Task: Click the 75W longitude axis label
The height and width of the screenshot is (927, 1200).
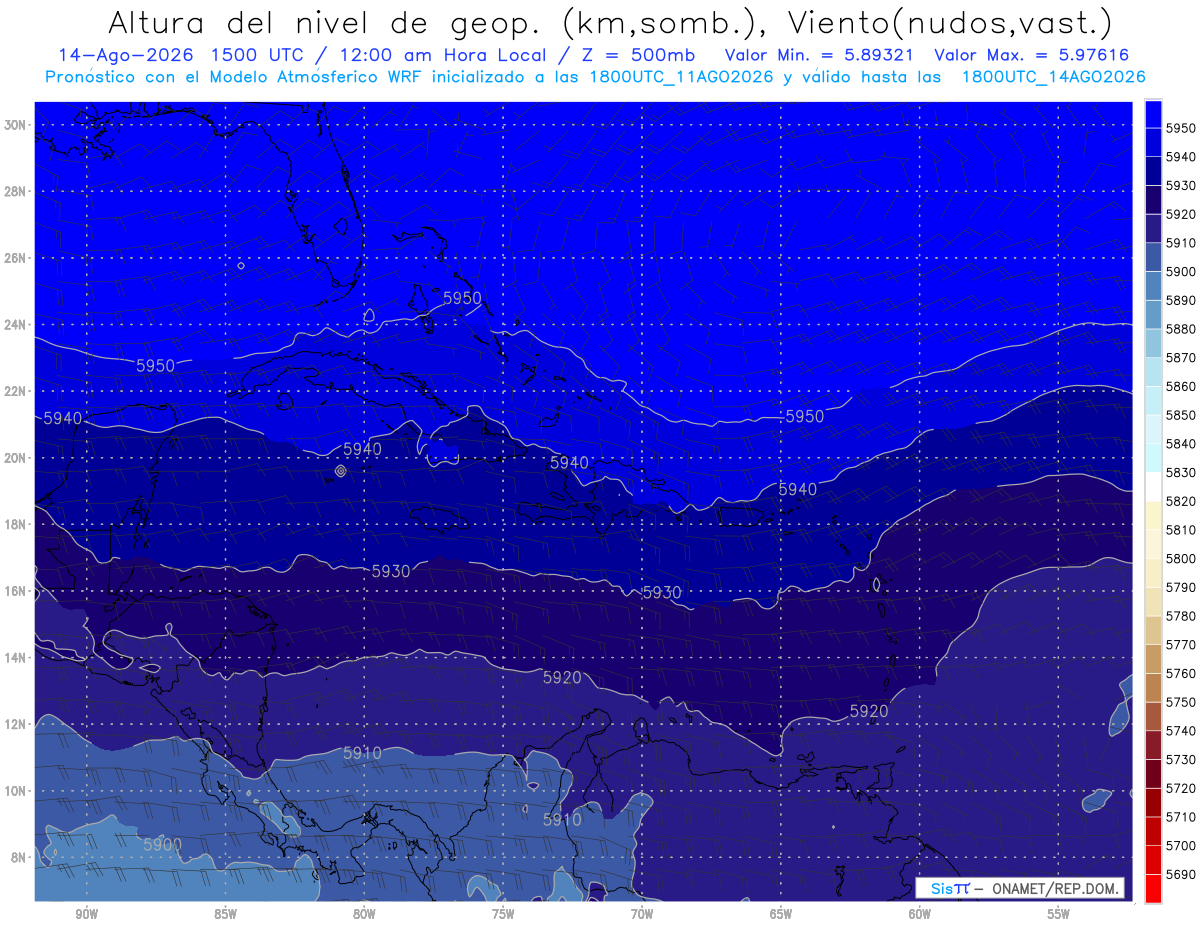Action: tap(503, 914)
